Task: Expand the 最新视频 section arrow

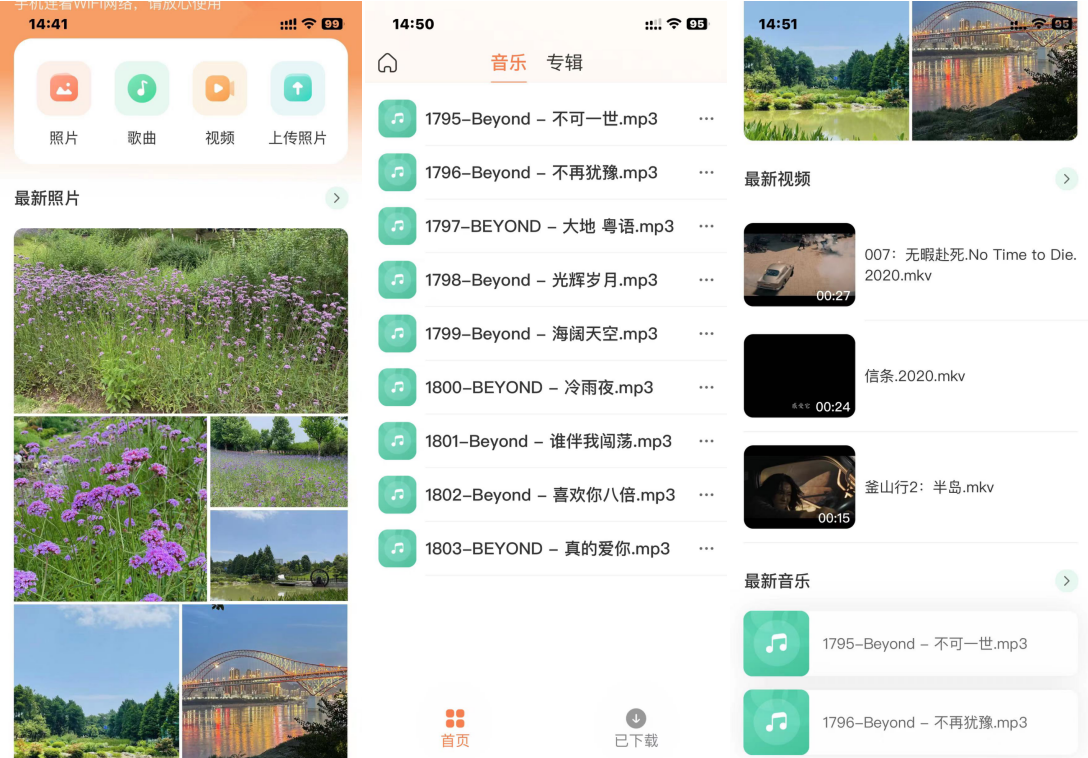Action: pyautogui.click(x=1066, y=179)
